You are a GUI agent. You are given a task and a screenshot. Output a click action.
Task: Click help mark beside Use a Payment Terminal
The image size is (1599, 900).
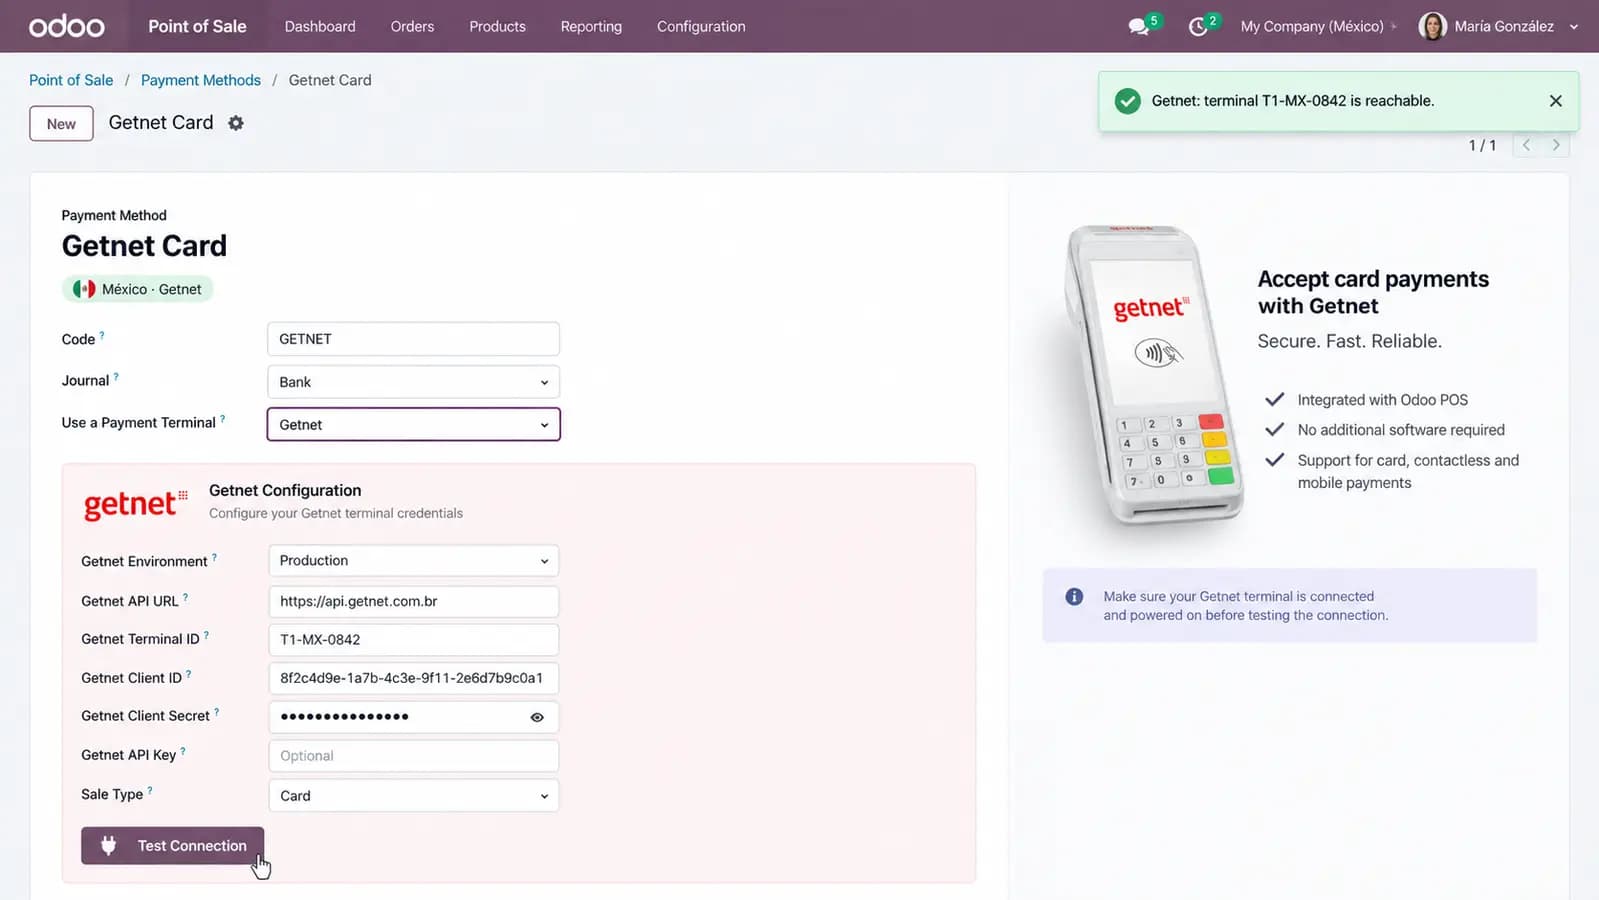coord(223,419)
